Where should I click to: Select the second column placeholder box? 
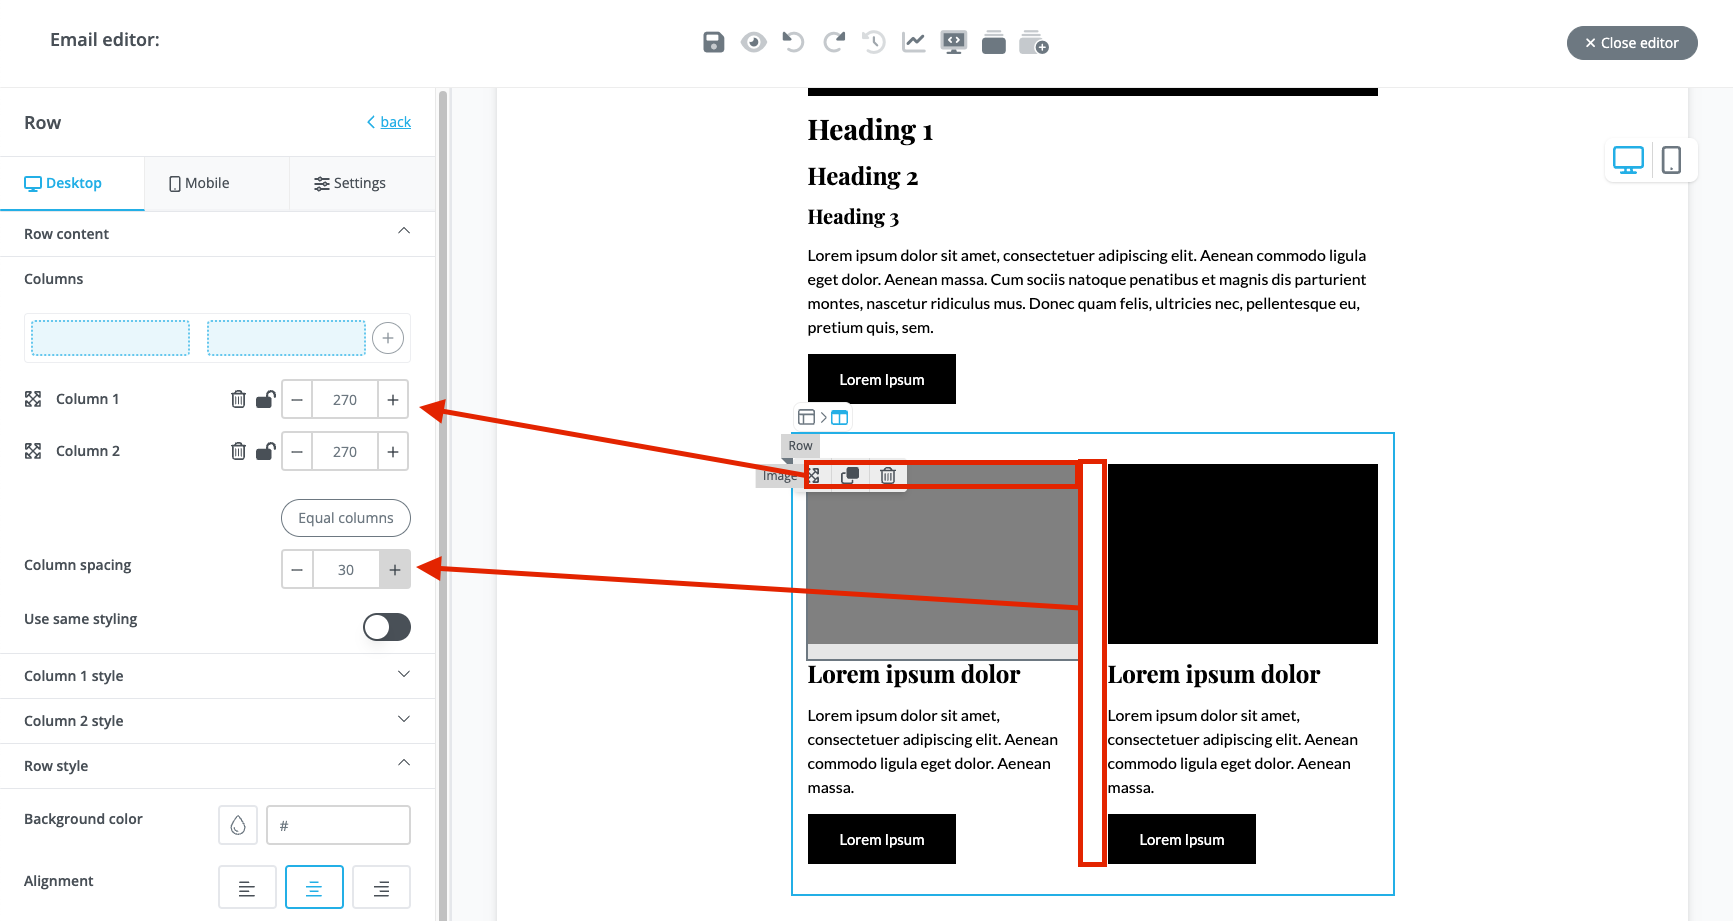(286, 338)
